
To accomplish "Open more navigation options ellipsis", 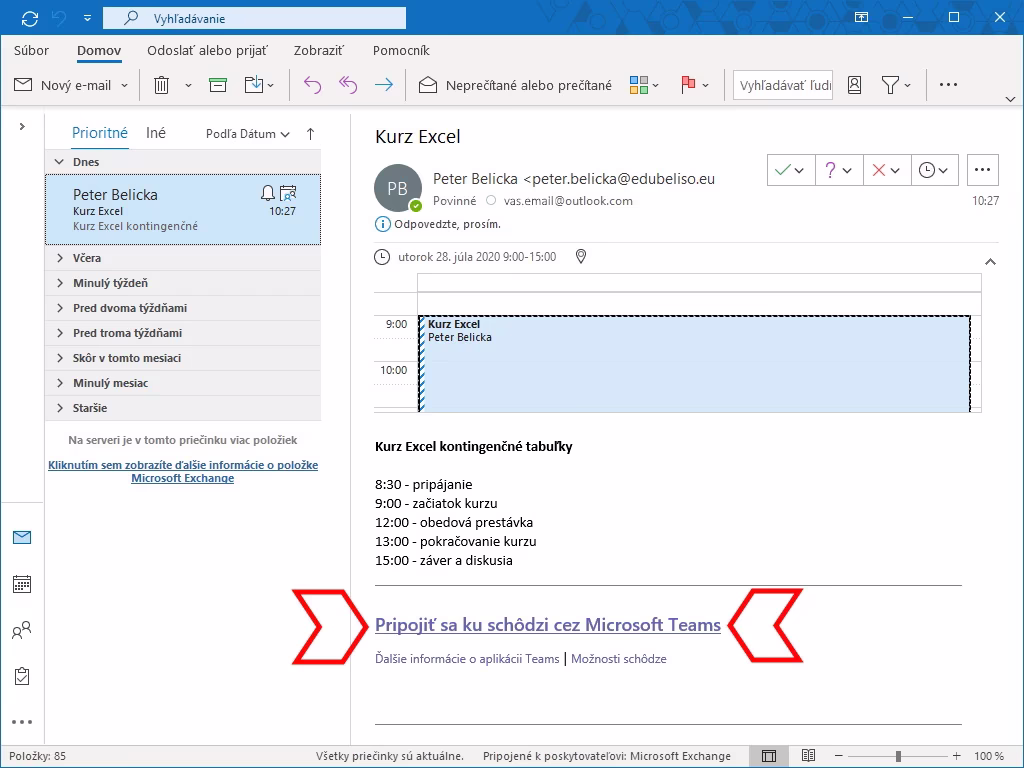I will point(22,722).
